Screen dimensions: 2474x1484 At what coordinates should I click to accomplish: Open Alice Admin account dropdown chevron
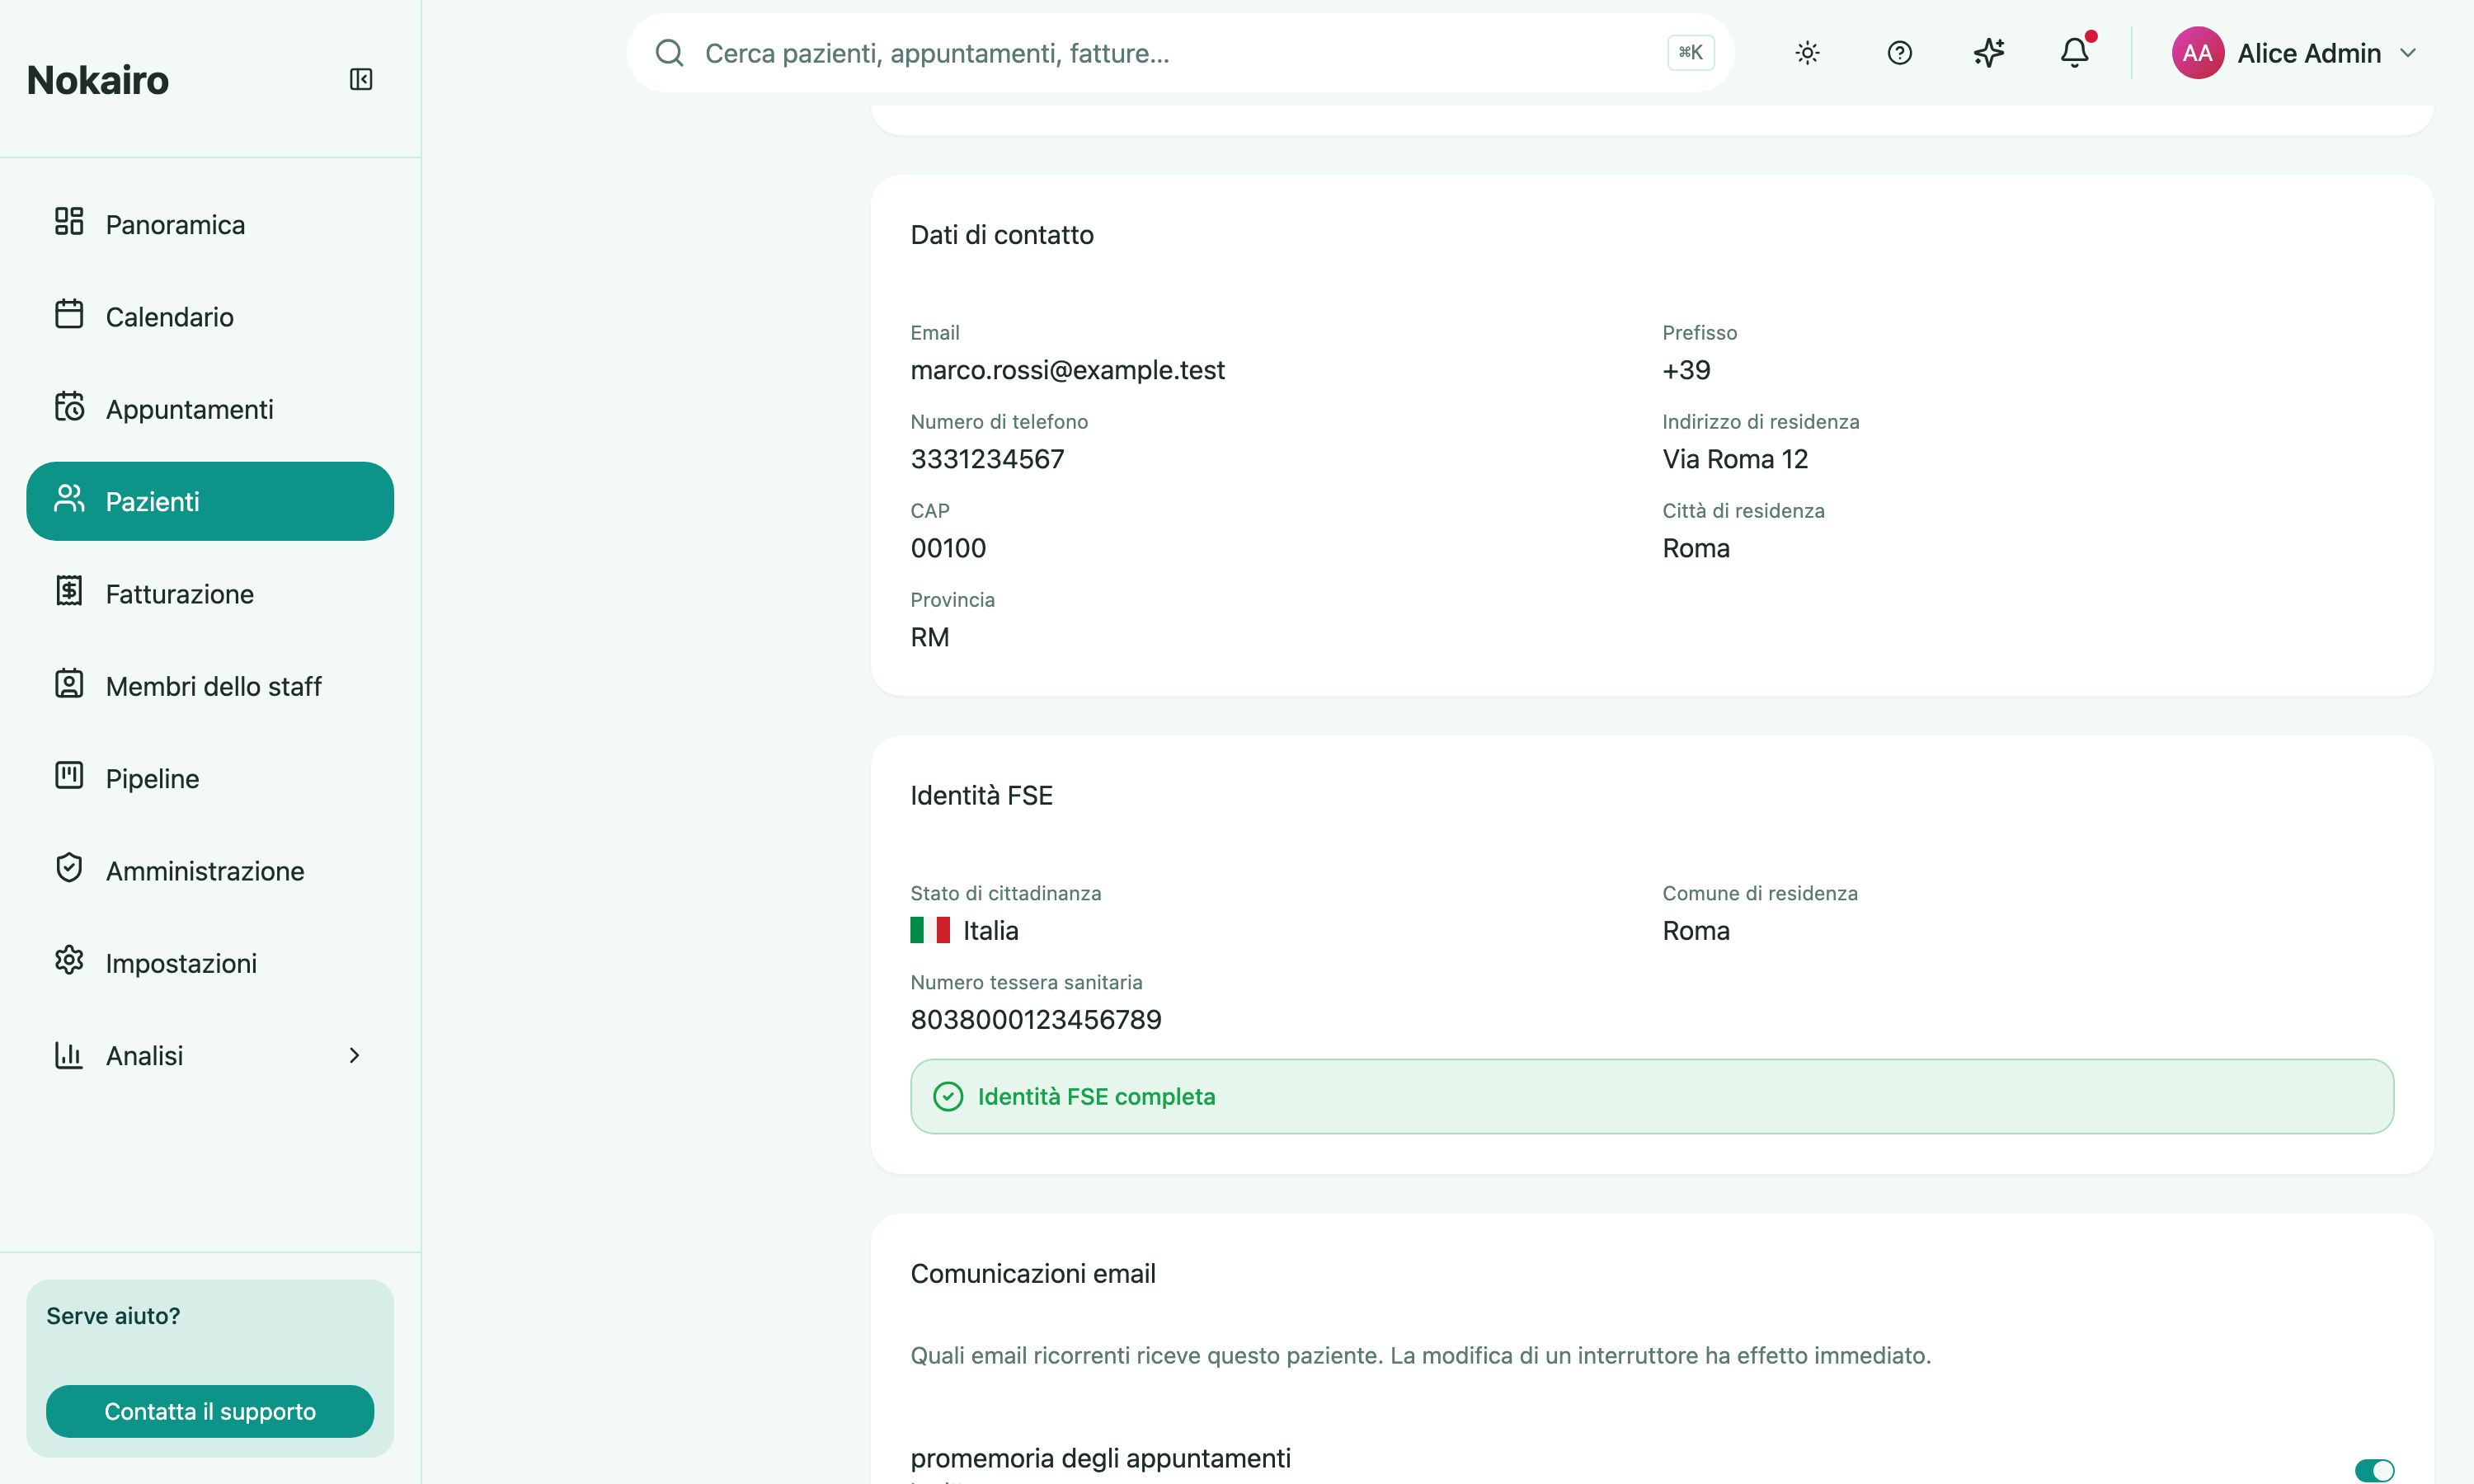[2408, 53]
